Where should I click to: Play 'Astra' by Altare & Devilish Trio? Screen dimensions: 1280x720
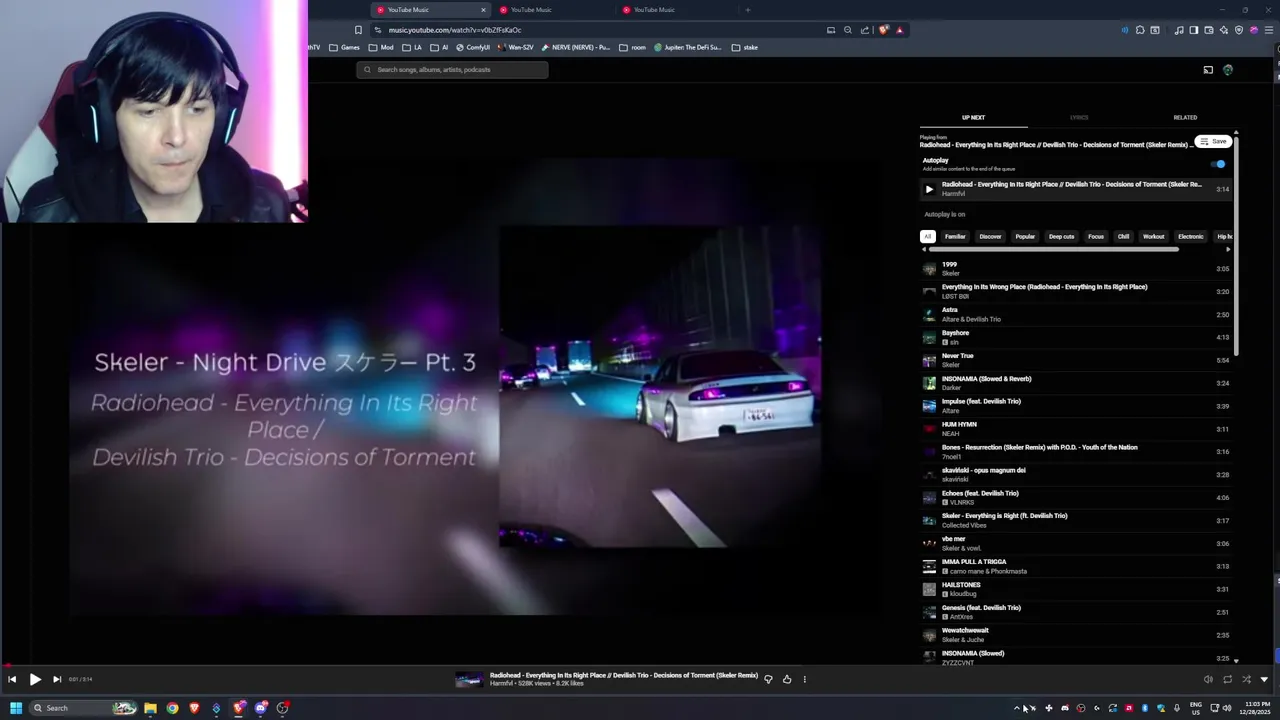pyautogui.click(x=1075, y=315)
